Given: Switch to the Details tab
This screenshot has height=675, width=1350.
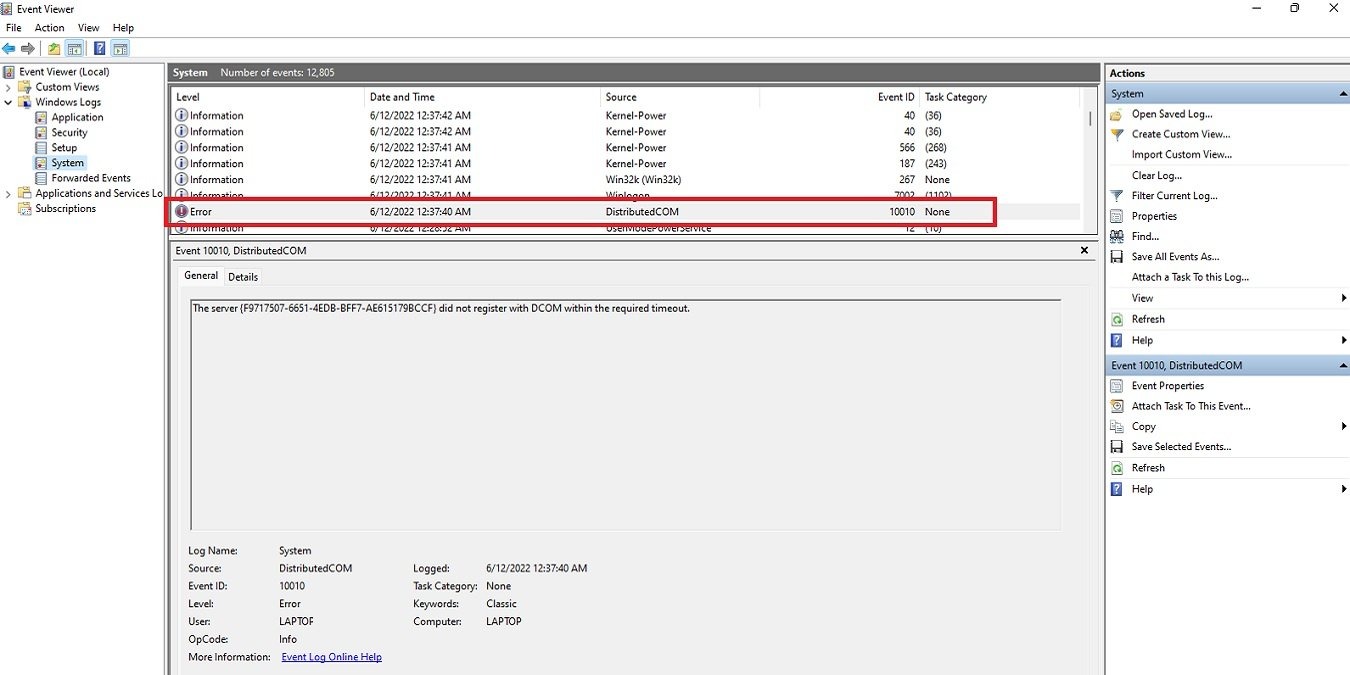Looking at the screenshot, I should (x=243, y=276).
